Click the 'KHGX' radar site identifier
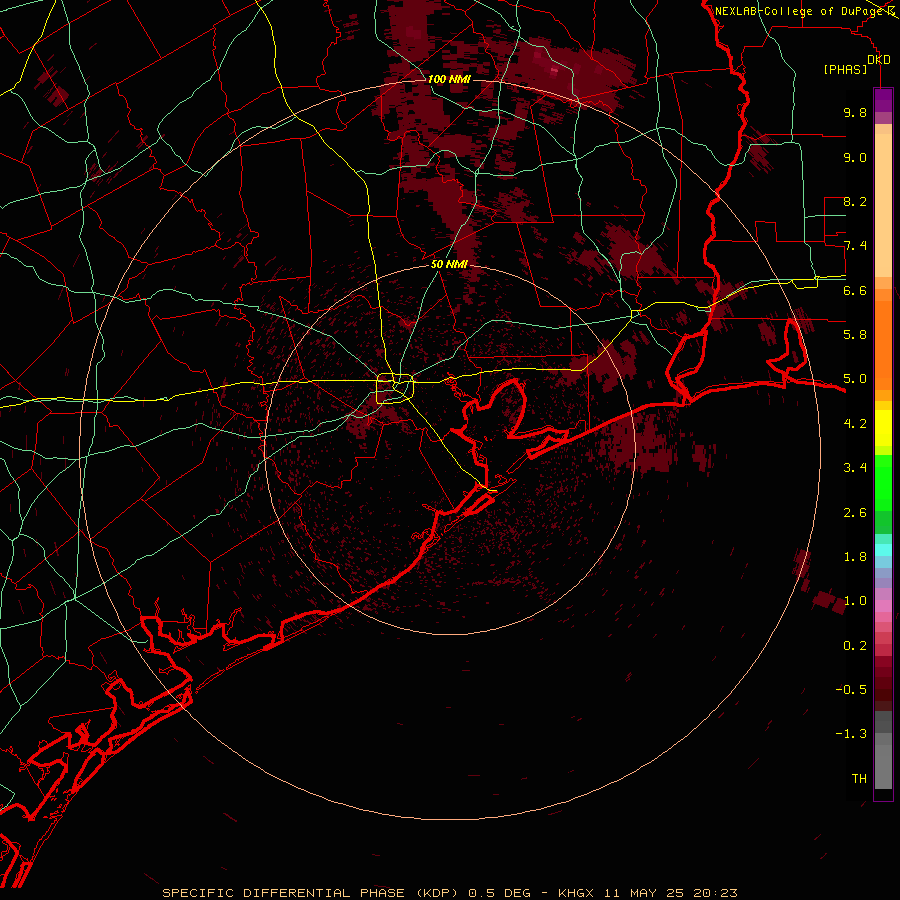This screenshot has height=900, width=900. tap(577, 893)
